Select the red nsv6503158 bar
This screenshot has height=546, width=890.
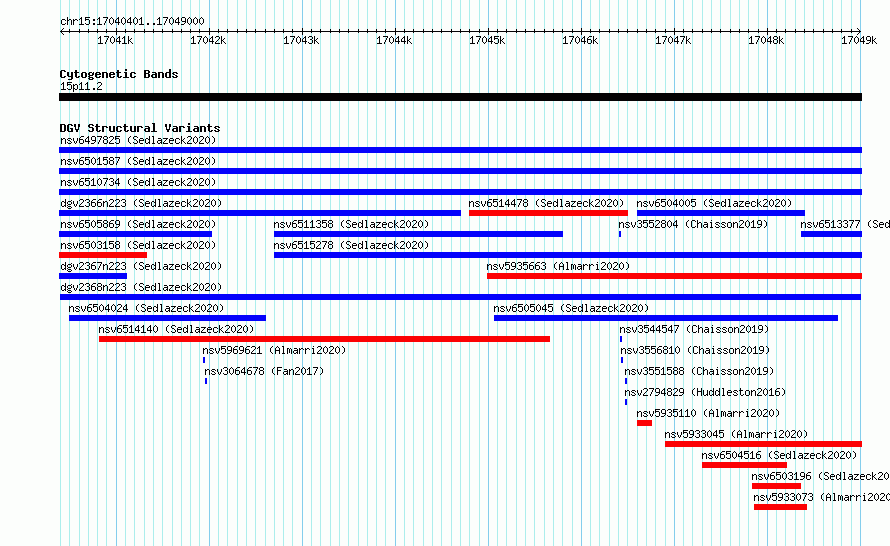[103, 255]
